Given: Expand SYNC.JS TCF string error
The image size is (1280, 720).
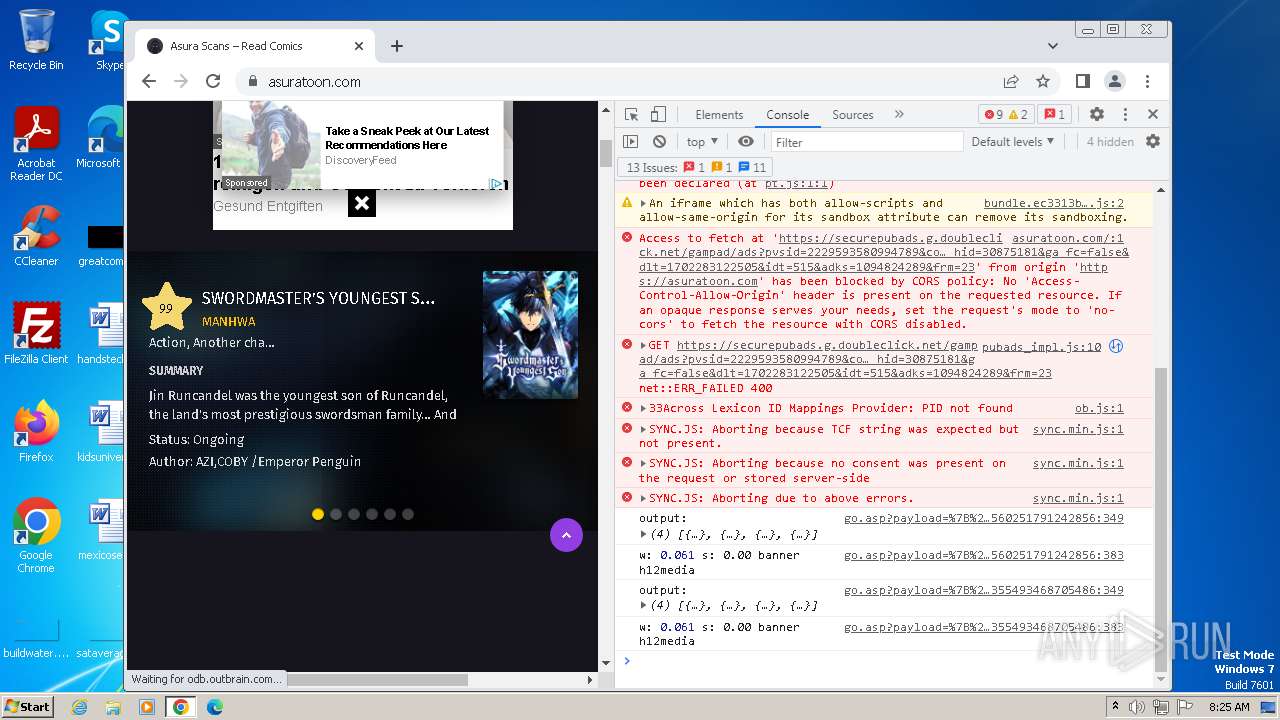Looking at the screenshot, I should coord(643,429).
